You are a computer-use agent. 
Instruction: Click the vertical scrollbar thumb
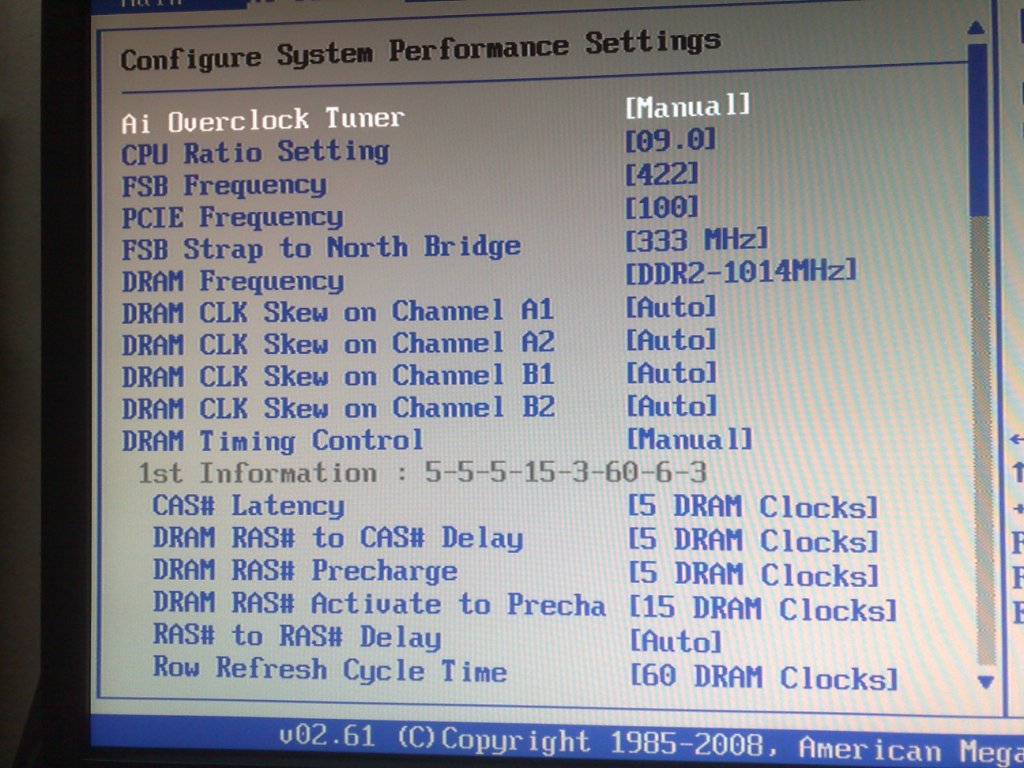click(979, 131)
